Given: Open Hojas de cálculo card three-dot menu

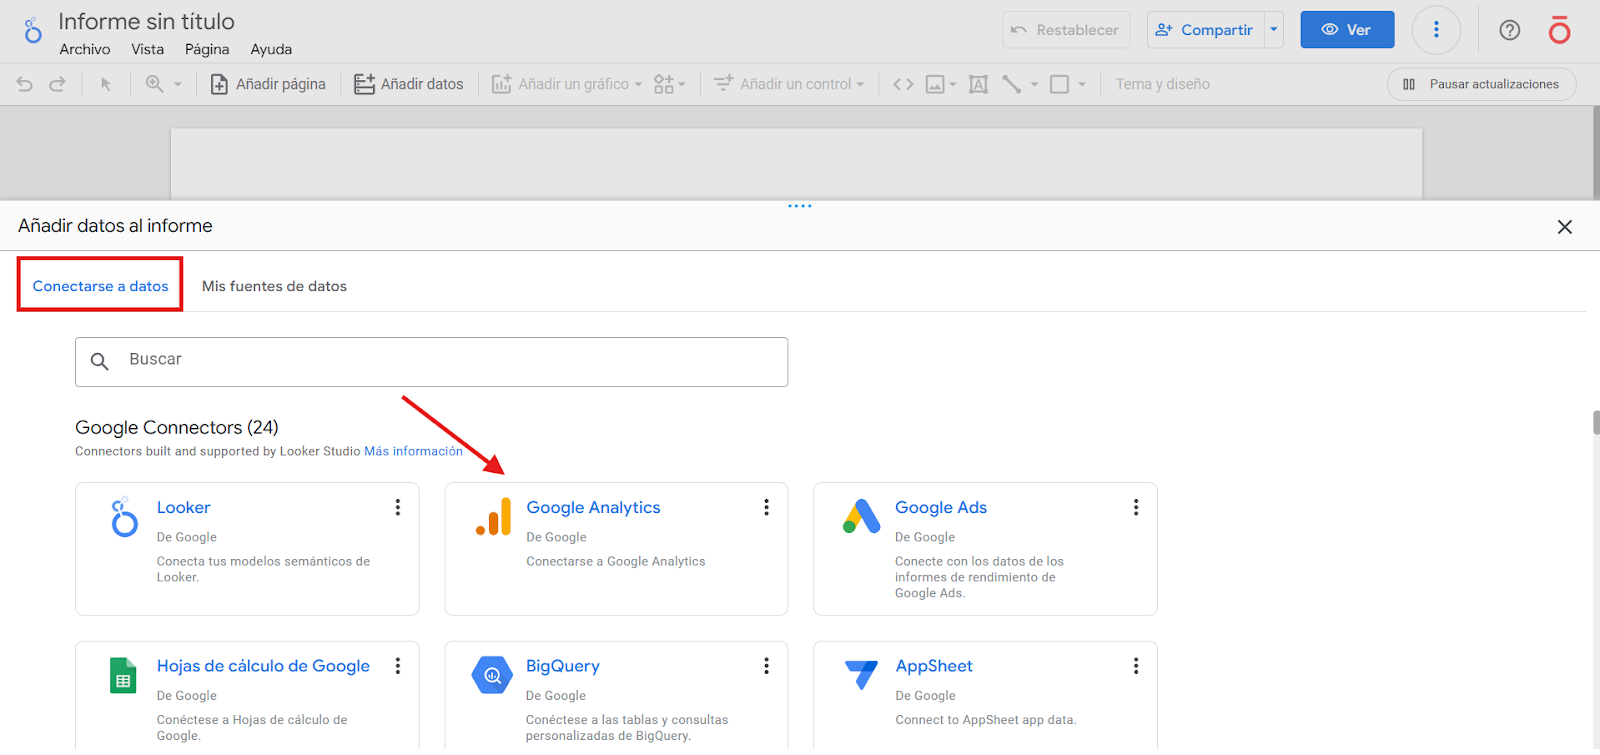Looking at the screenshot, I should pos(398,666).
